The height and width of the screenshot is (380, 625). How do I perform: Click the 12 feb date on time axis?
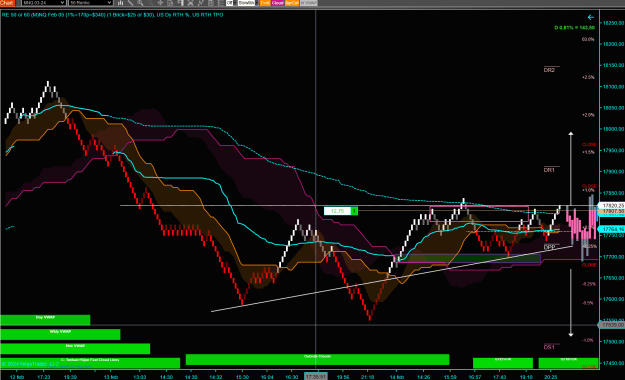pos(17,377)
